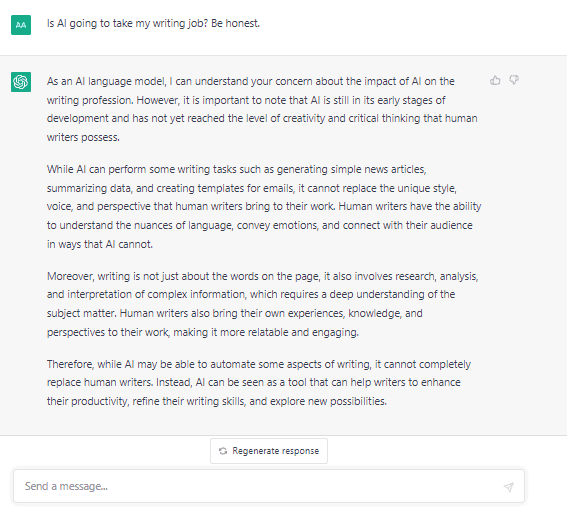Click the green AA user avatar

point(21,25)
